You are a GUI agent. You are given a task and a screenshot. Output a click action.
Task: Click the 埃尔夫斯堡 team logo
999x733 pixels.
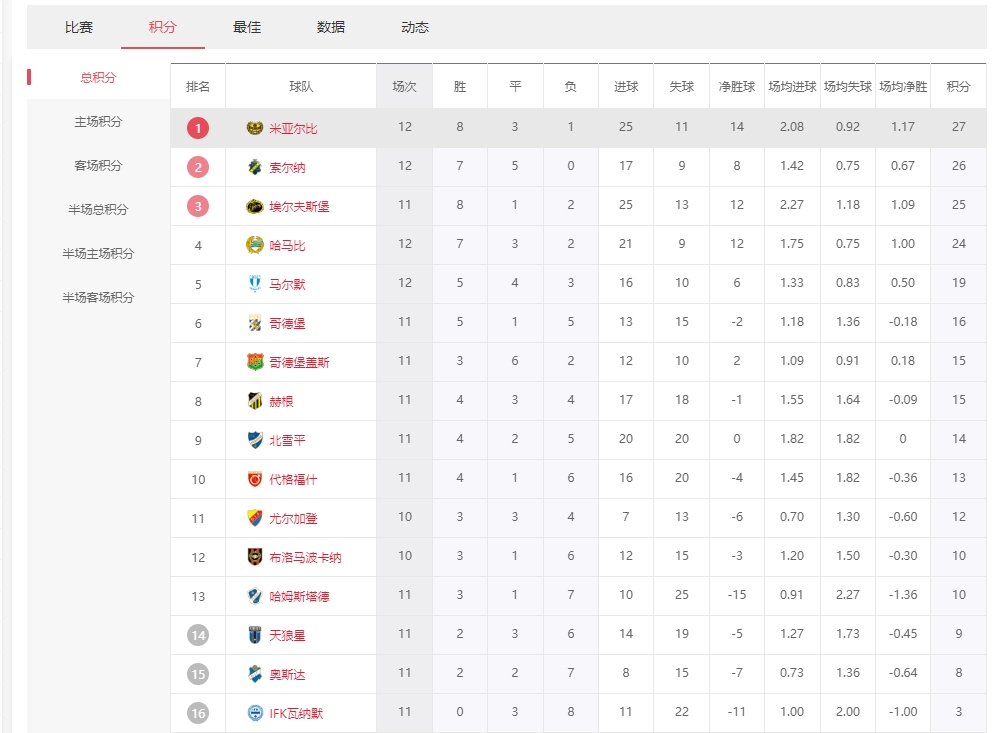pyautogui.click(x=255, y=206)
